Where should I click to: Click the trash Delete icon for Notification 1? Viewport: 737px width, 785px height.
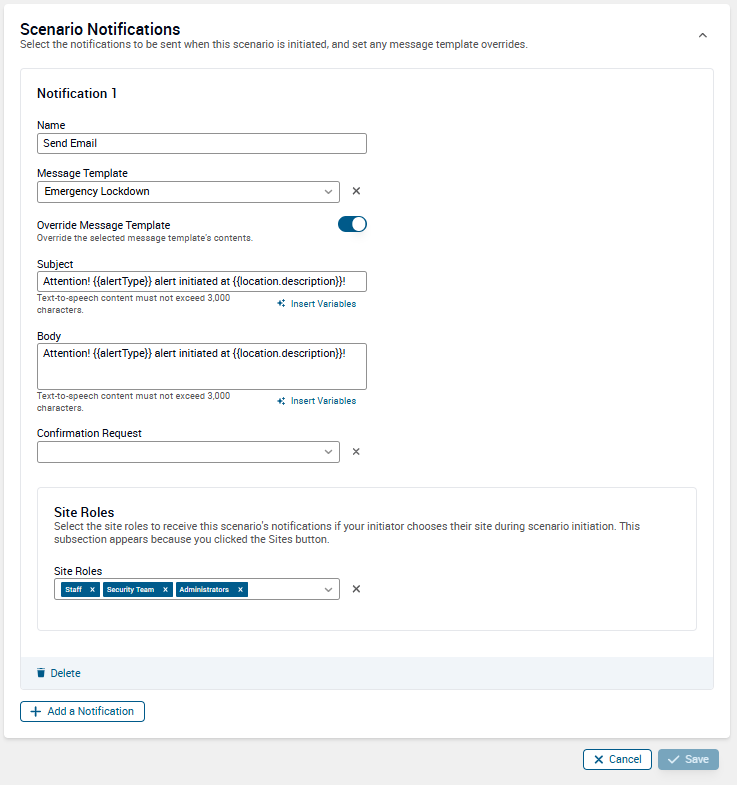coord(42,673)
